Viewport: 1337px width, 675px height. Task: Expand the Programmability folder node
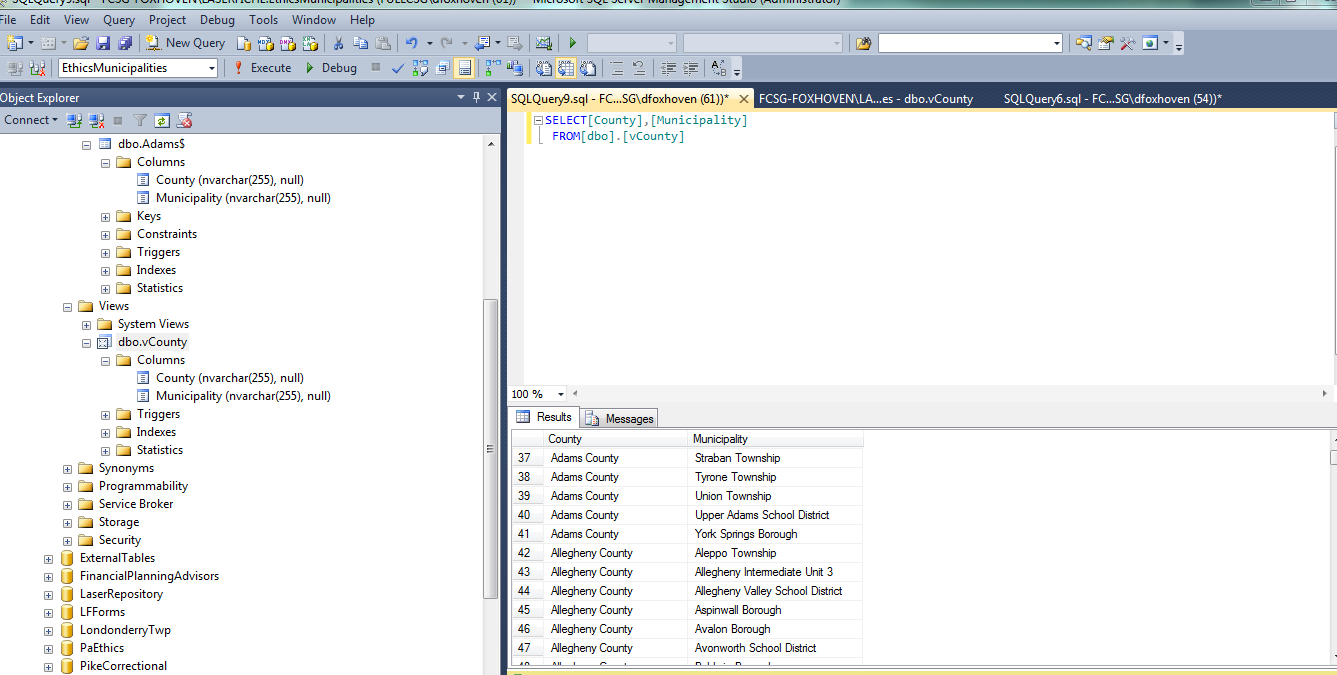coord(68,486)
